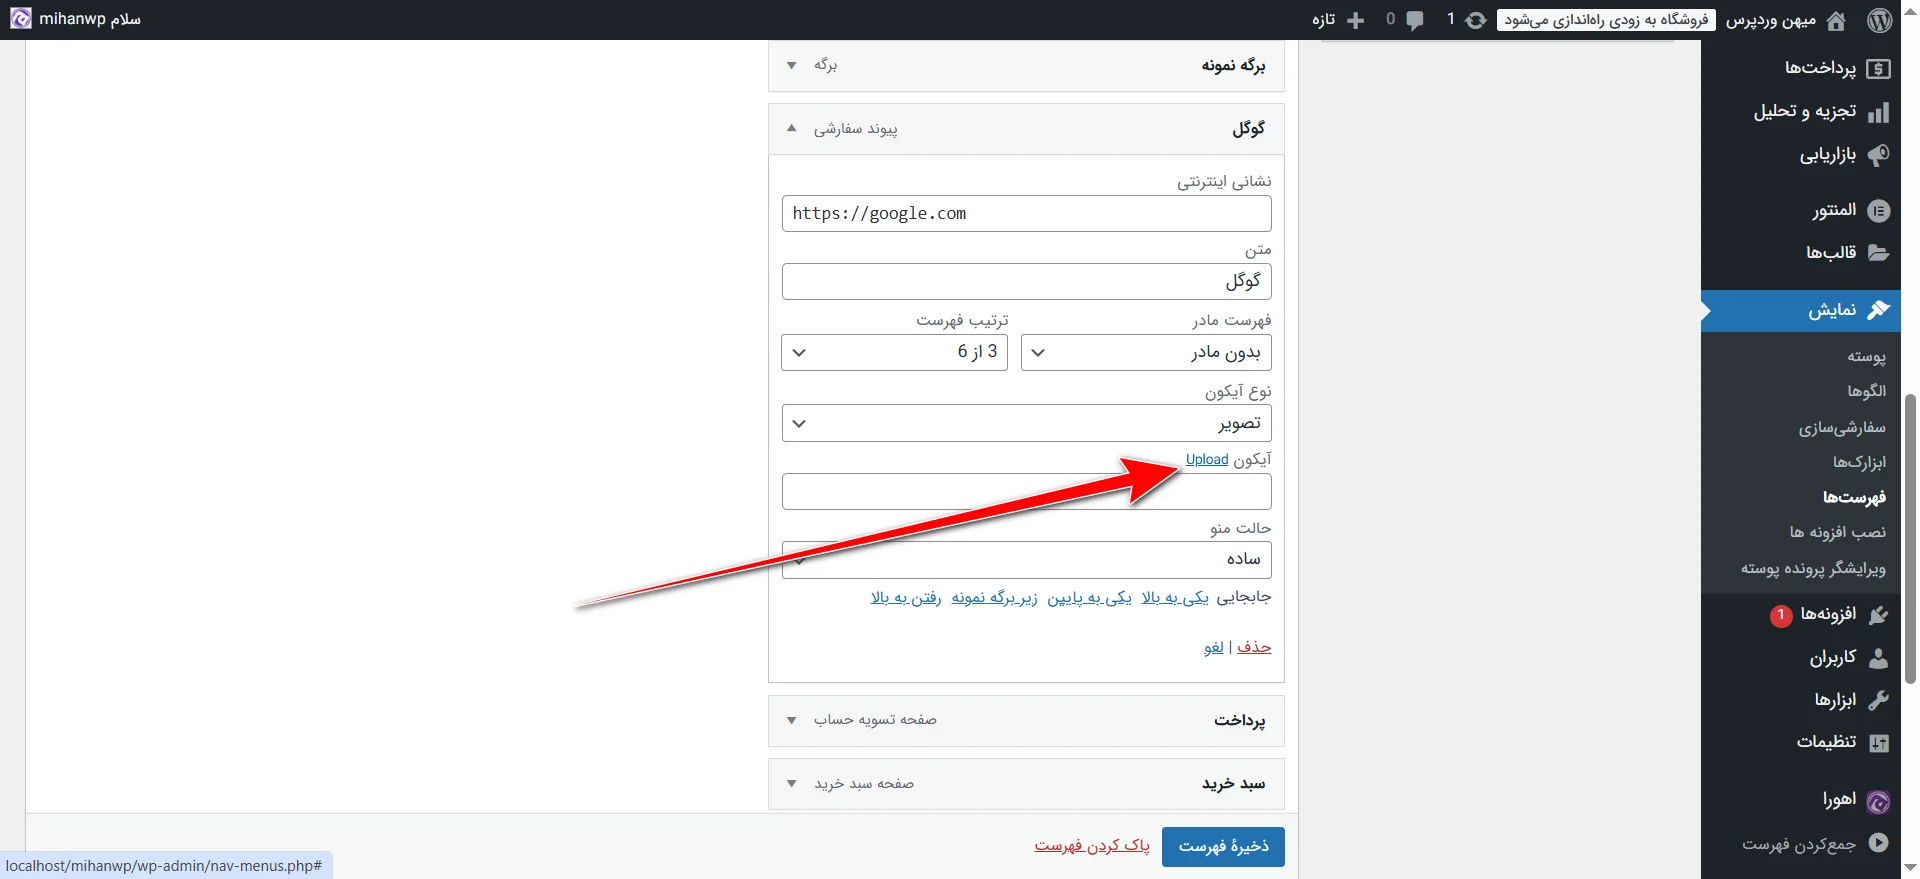1920x879 pixels.
Task: Click the پیوند سفارشی type label
Action: 855,128
